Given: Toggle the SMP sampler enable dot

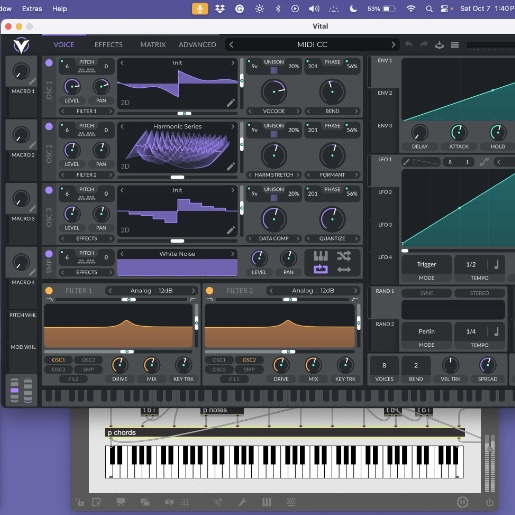Looking at the screenshot, I should 49,254.
